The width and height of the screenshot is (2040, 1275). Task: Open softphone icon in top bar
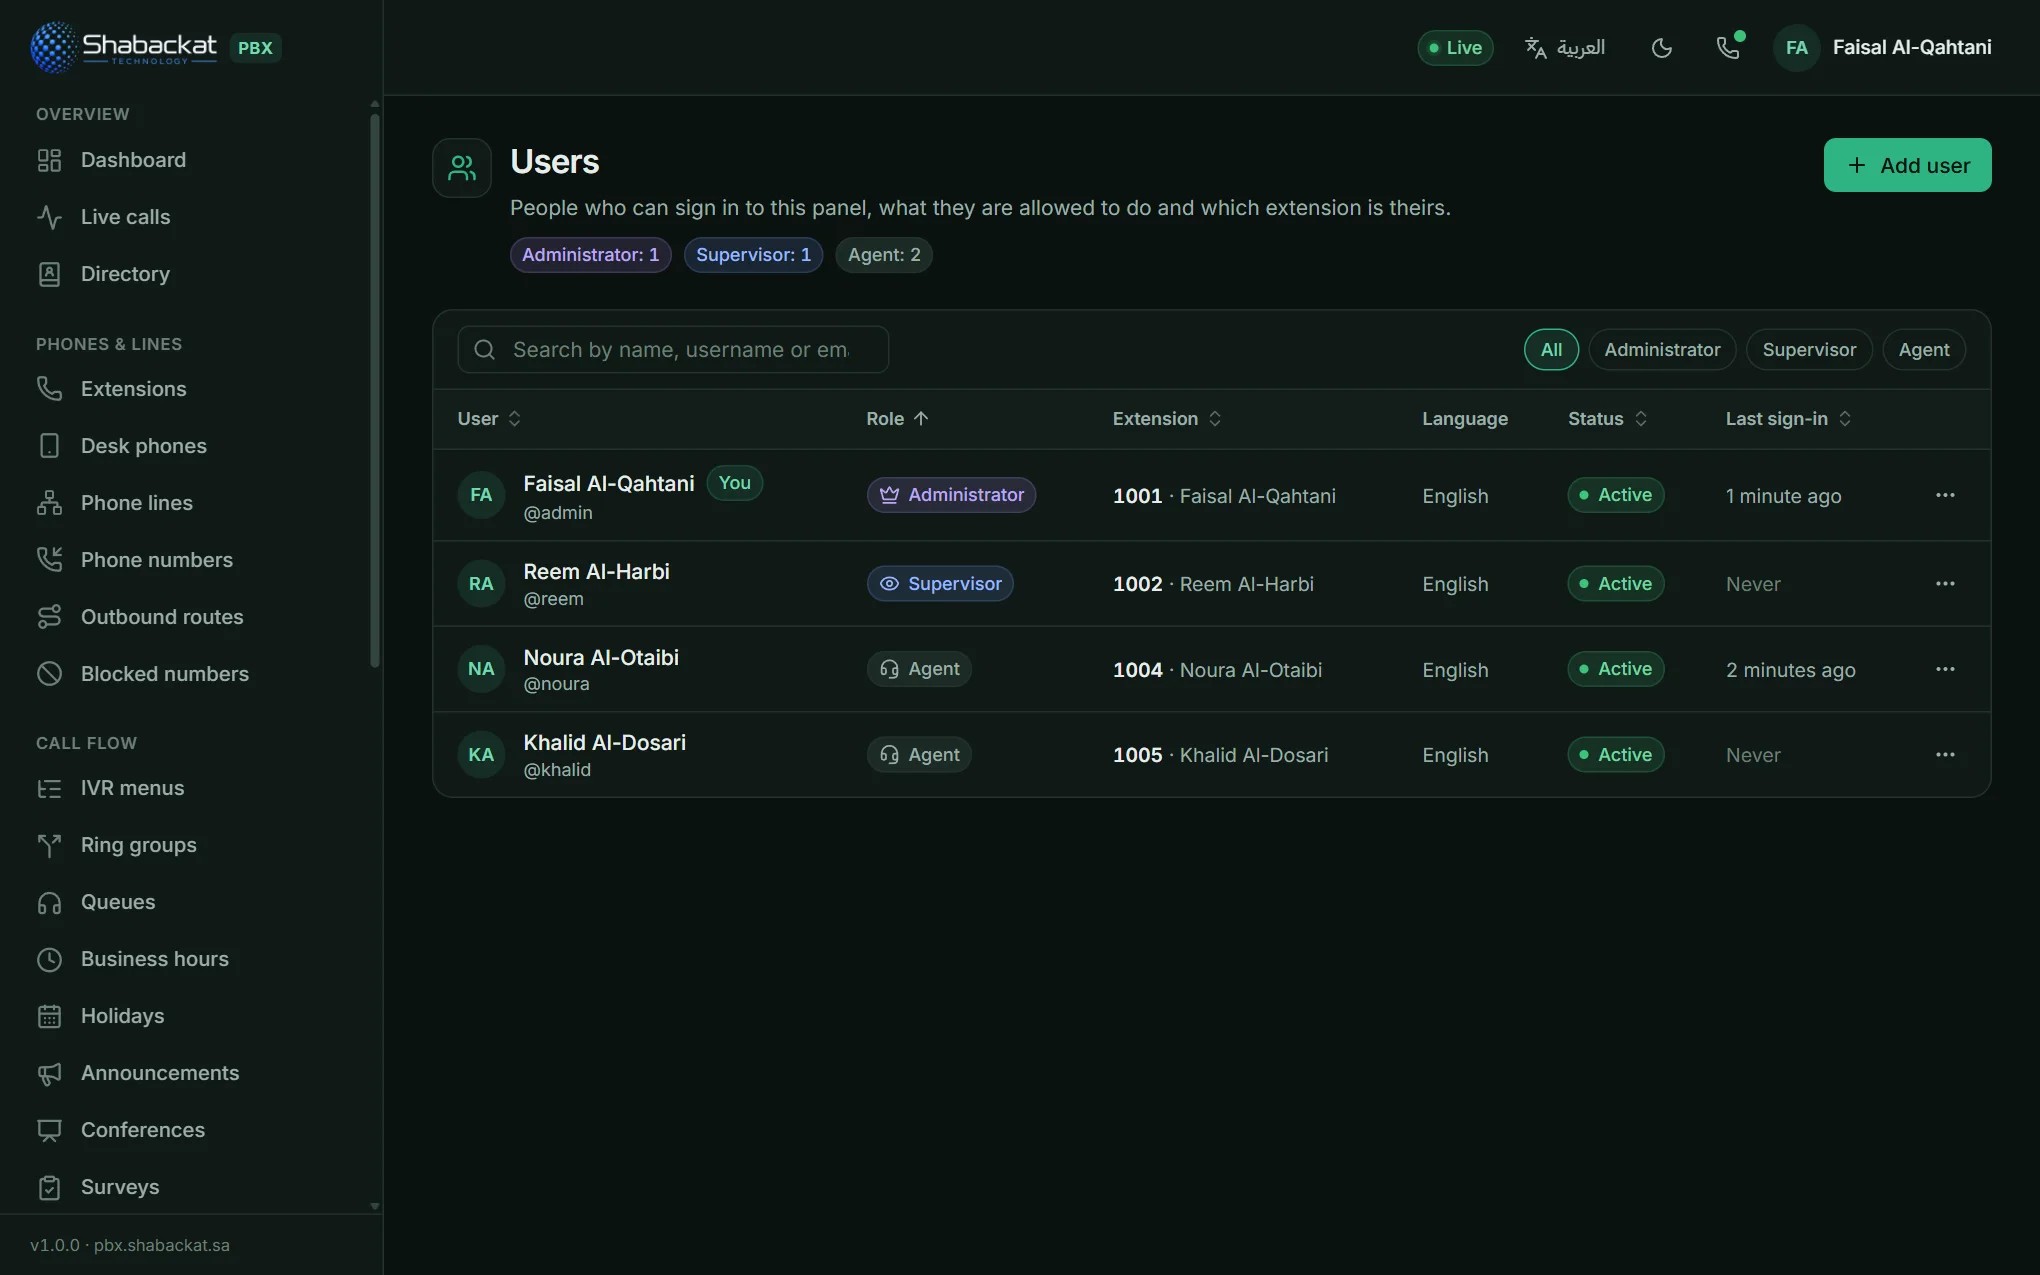[x=1728, y=47]
